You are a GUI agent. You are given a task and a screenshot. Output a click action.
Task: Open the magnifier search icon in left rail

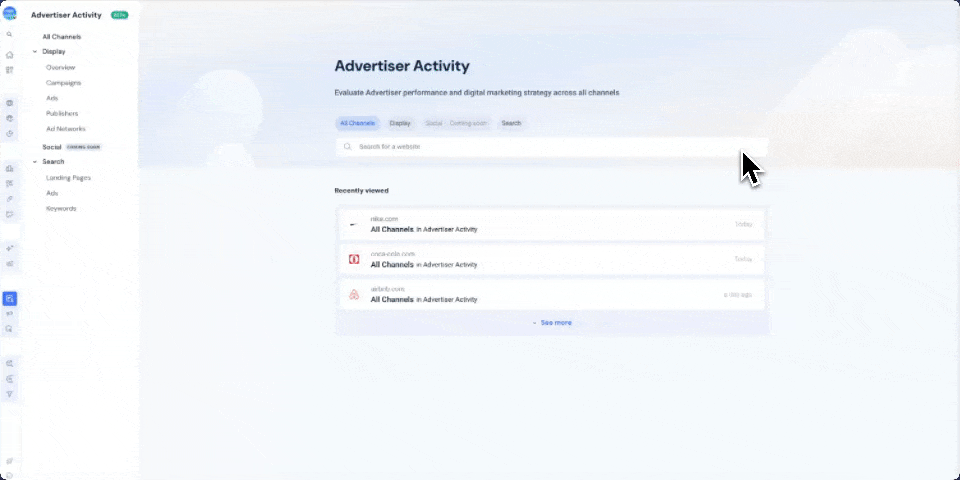[x=9, y=34]
